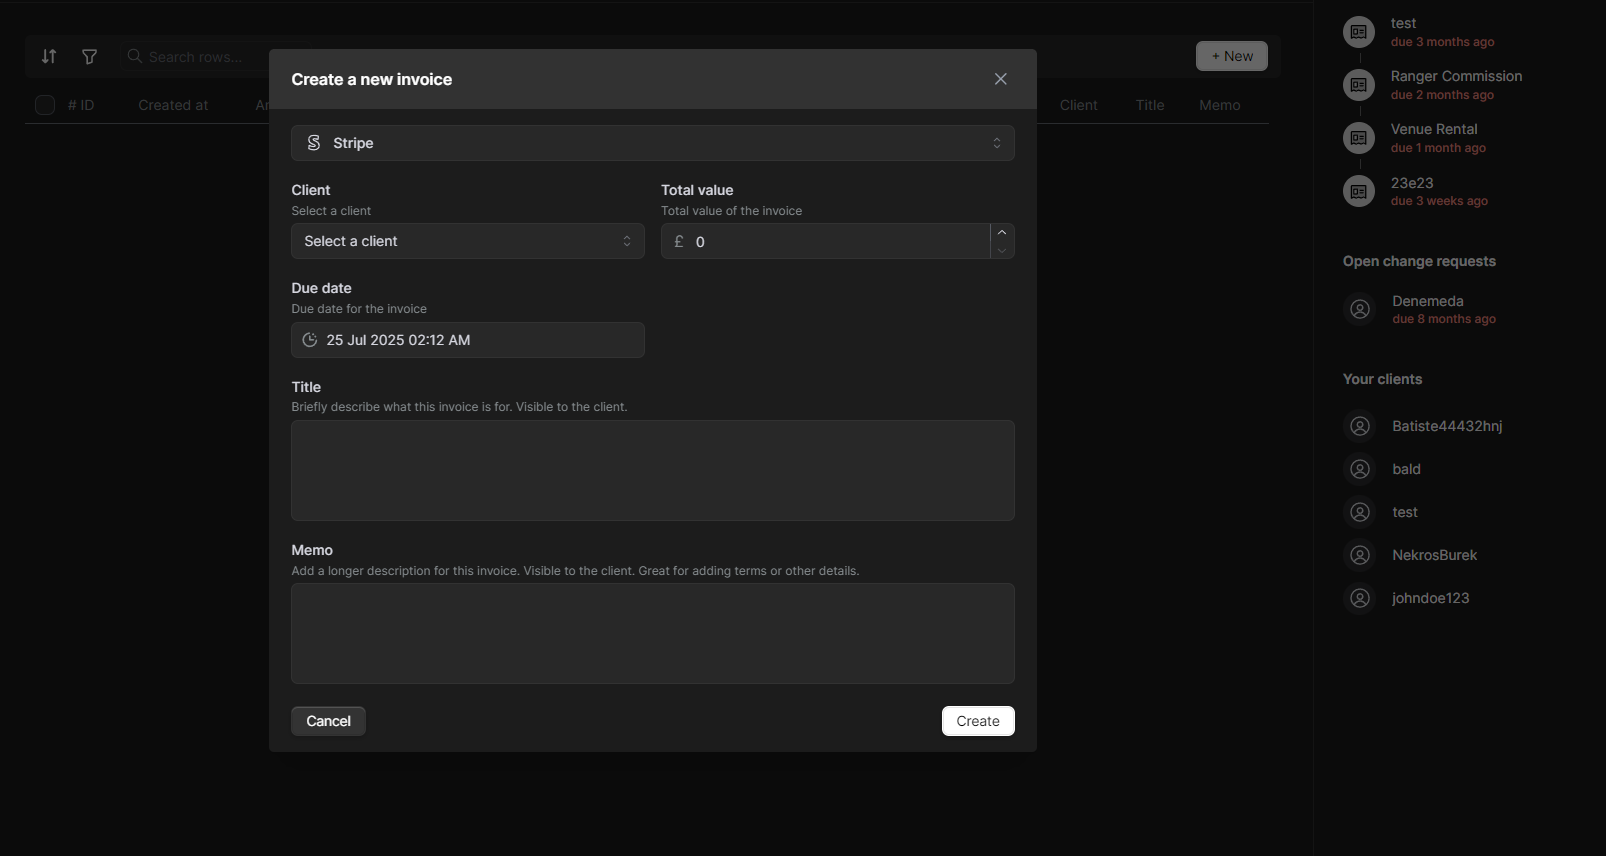Image resolution: width=1606 pixels, height=856 pixels.
Task: Open the Stripe payment provider dropdown
Action: (653, 143)
